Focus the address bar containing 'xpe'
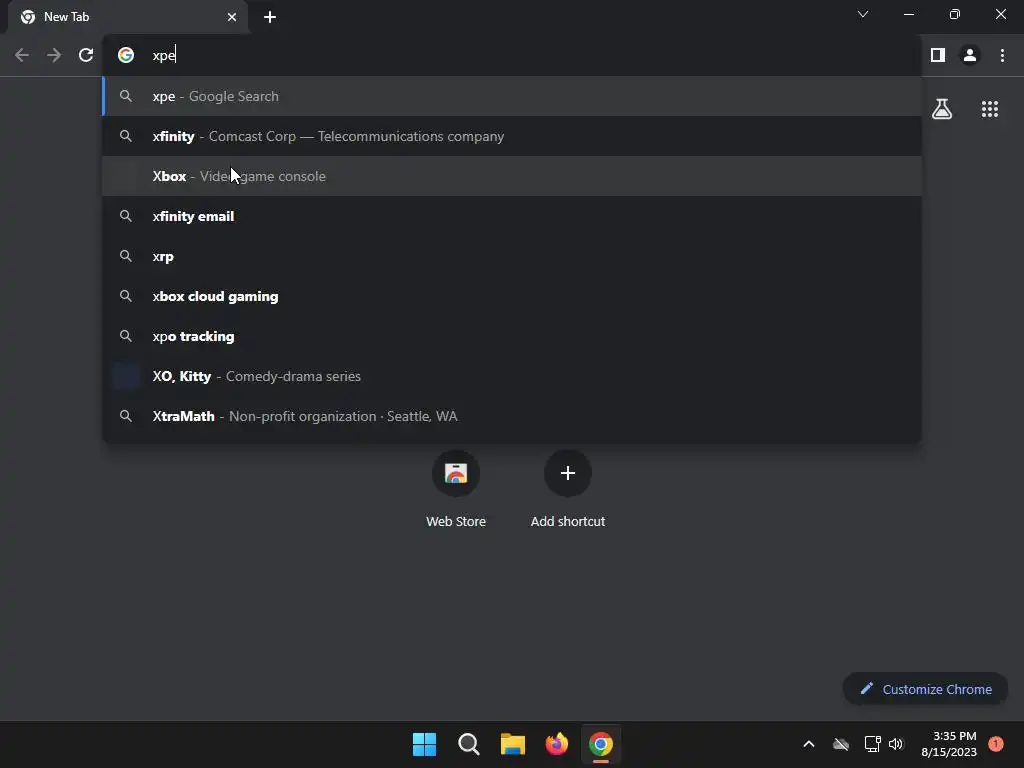This screenshot has height=768, width=1024. [x=512, y=56]
